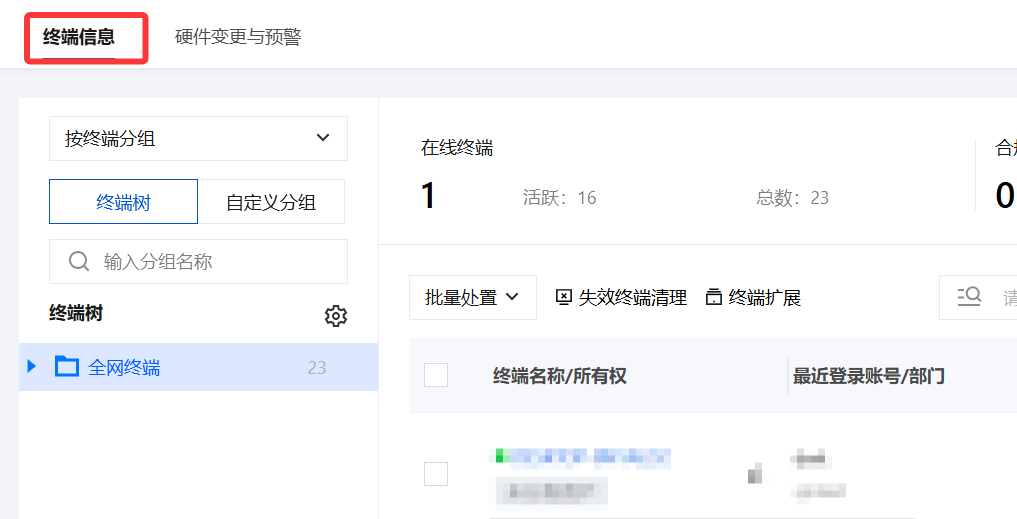1017x519 pixels.
Task: Click 终端扩展 button
Action: (753, 297)
